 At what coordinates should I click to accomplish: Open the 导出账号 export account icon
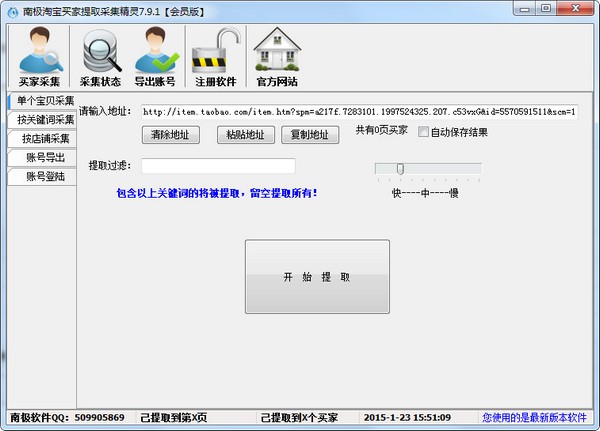click(x=155, y=56)
